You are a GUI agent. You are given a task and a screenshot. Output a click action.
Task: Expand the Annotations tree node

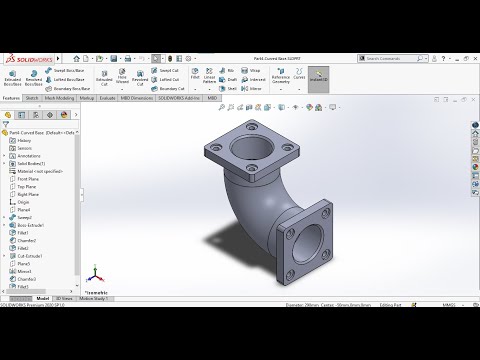pyautogui.click(x=4, y=156)
